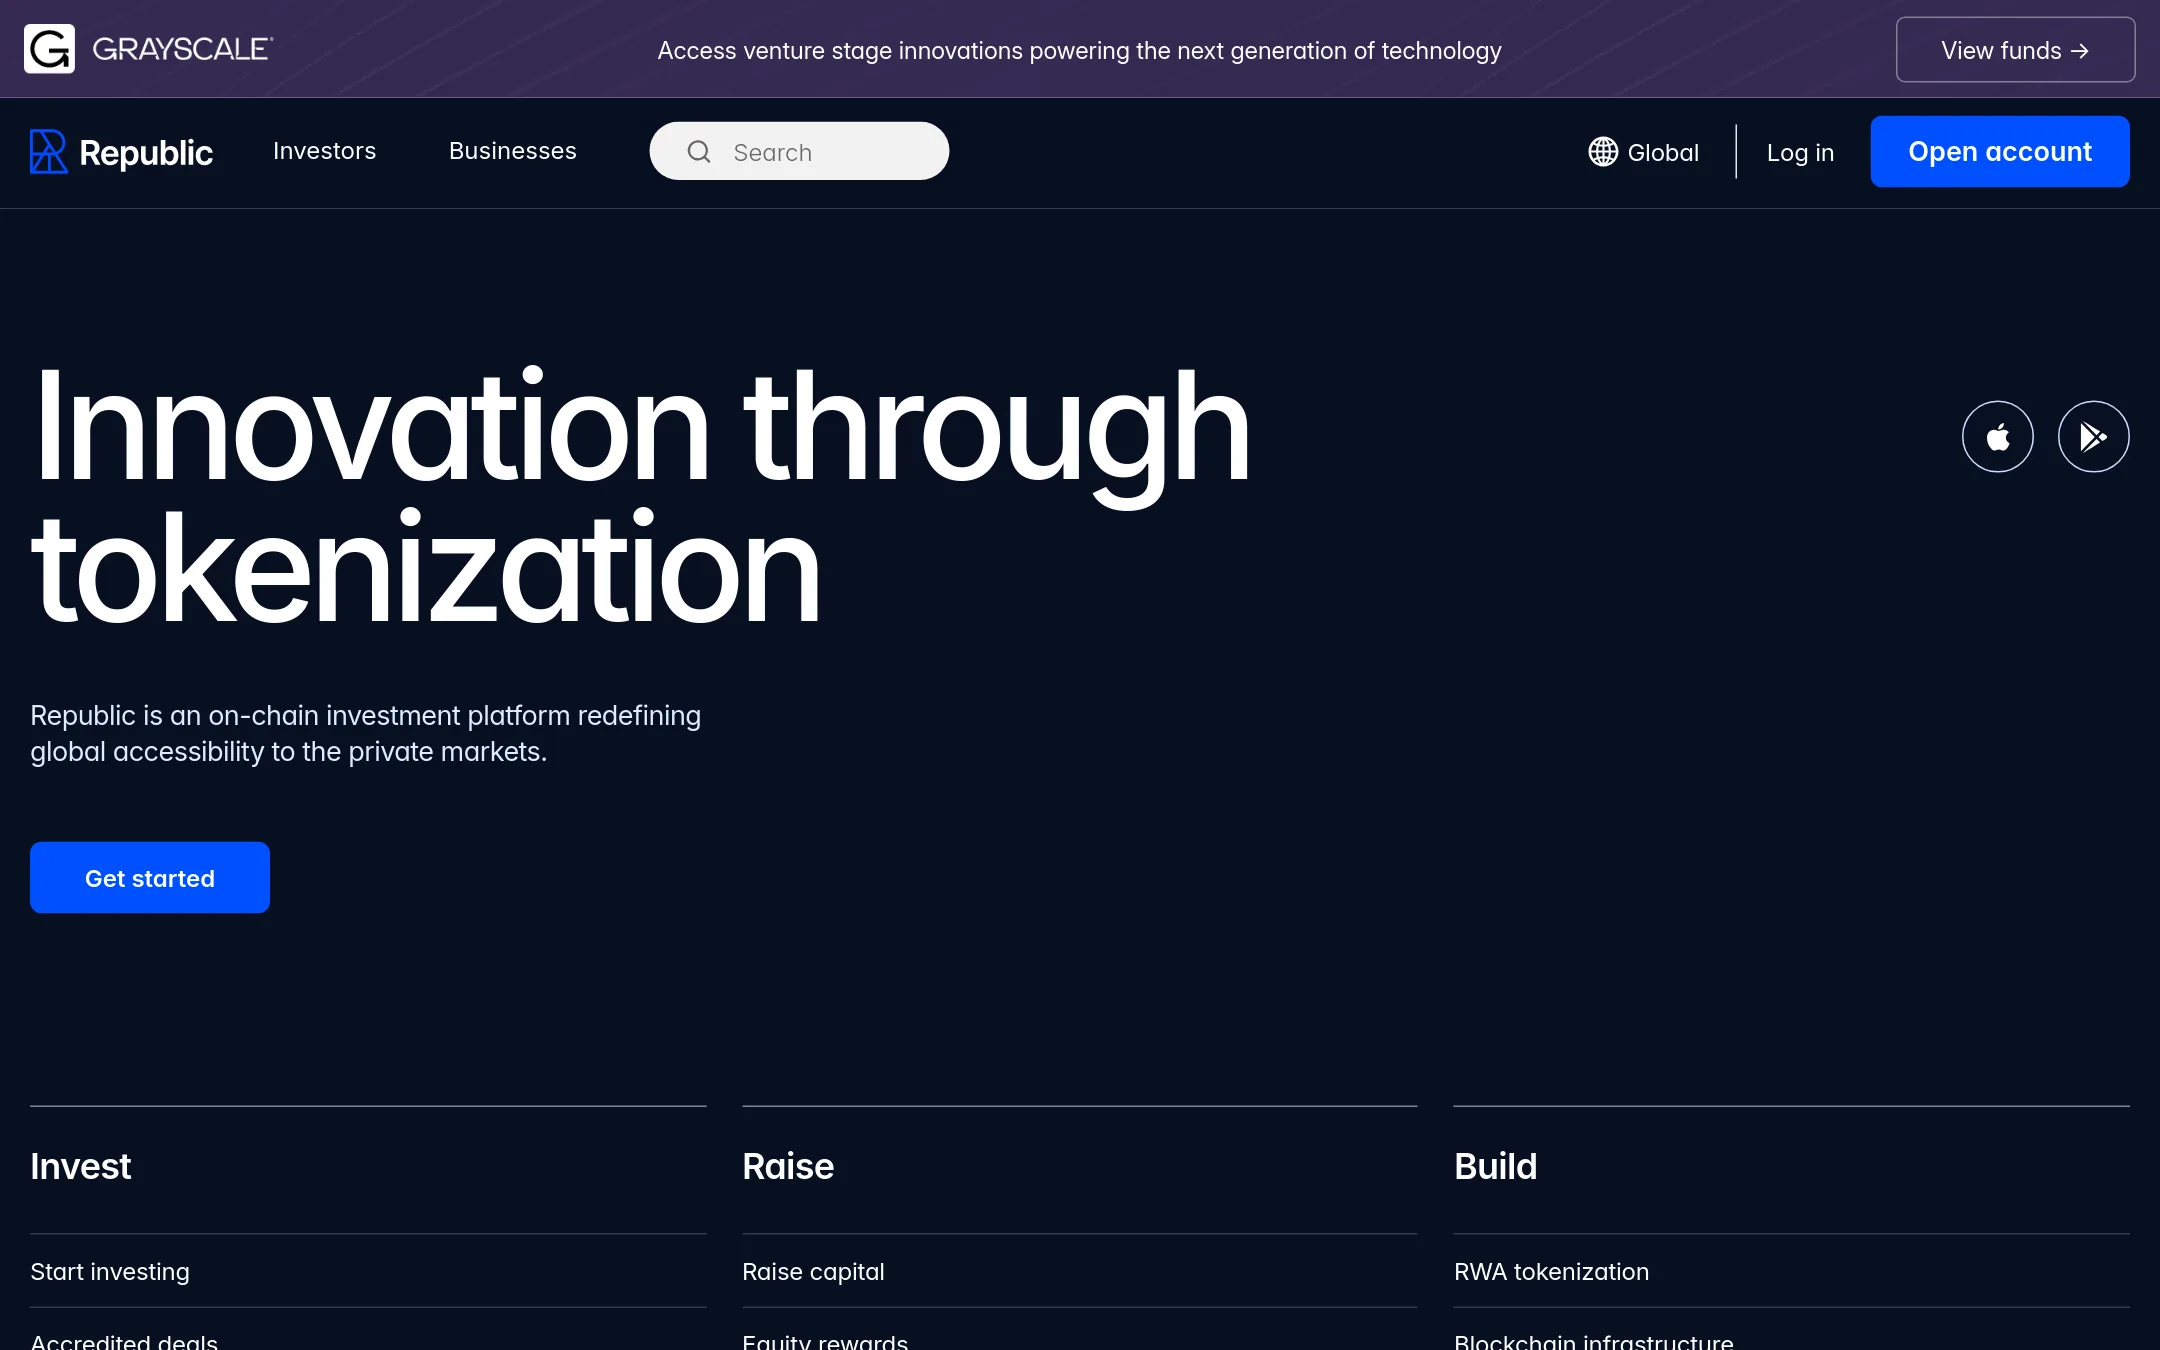
Task: Click the Build section heading
Action: click(1495, 1166)
